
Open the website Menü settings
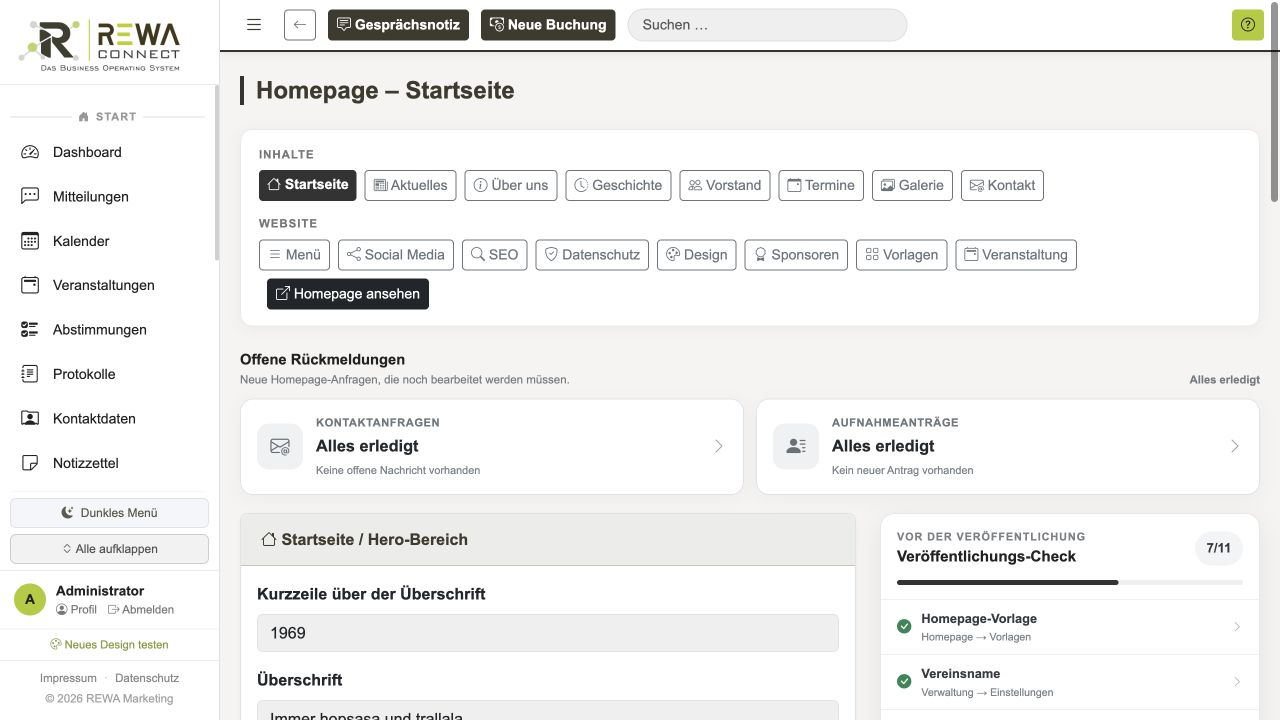294,255
